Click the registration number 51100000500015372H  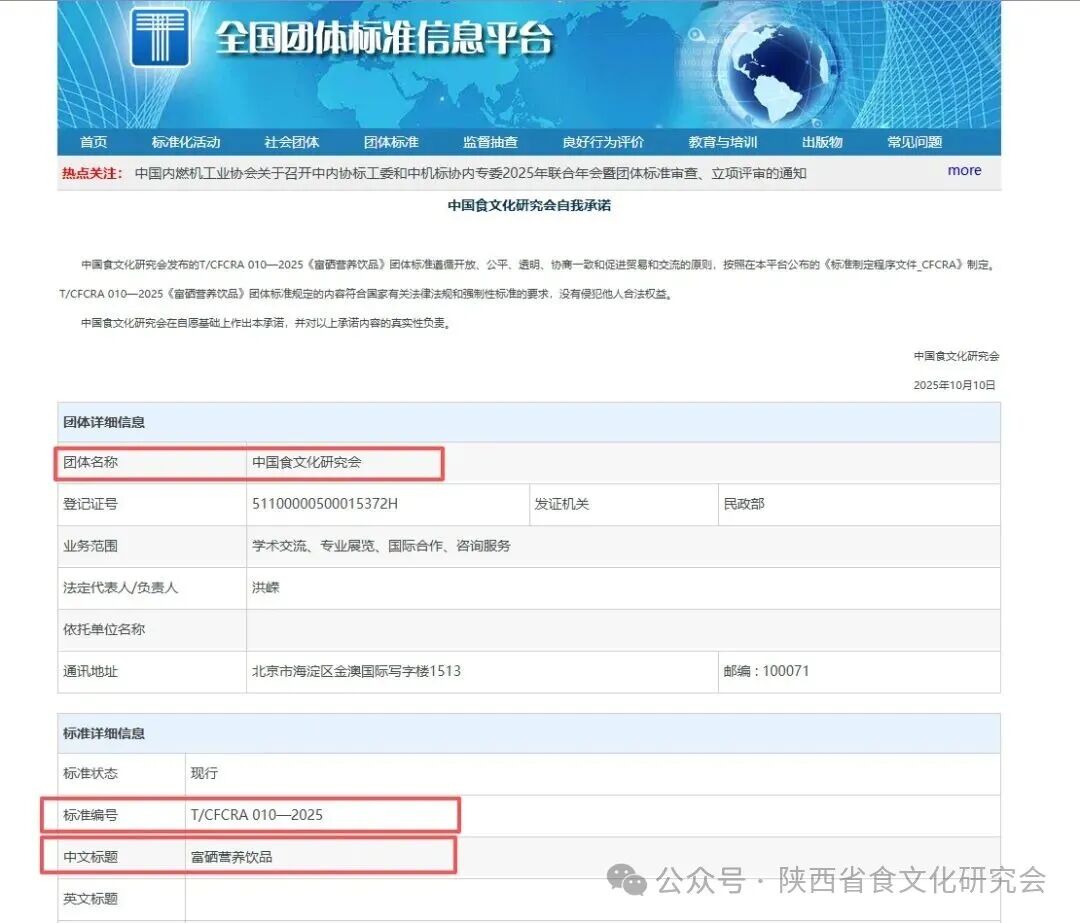coord(325,504)
